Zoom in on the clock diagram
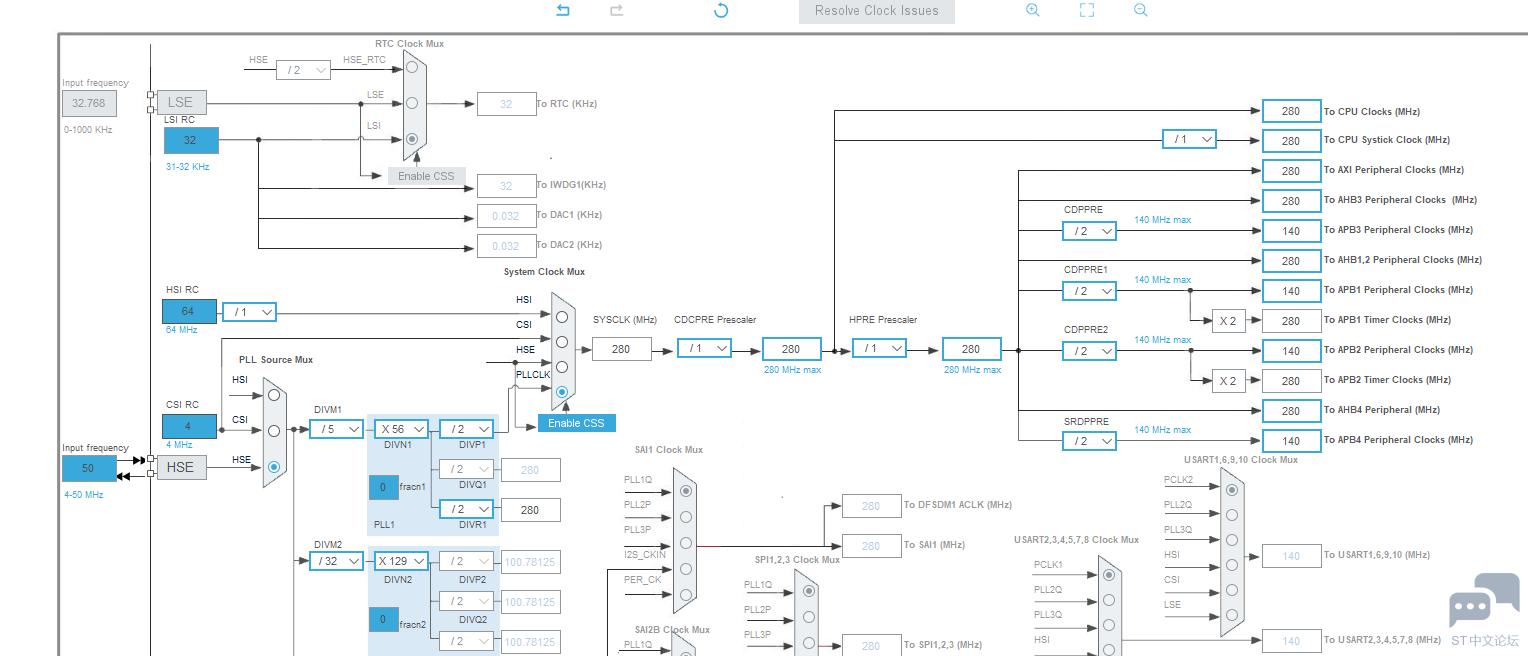 pyautogui.click(x=1033, y=10)
